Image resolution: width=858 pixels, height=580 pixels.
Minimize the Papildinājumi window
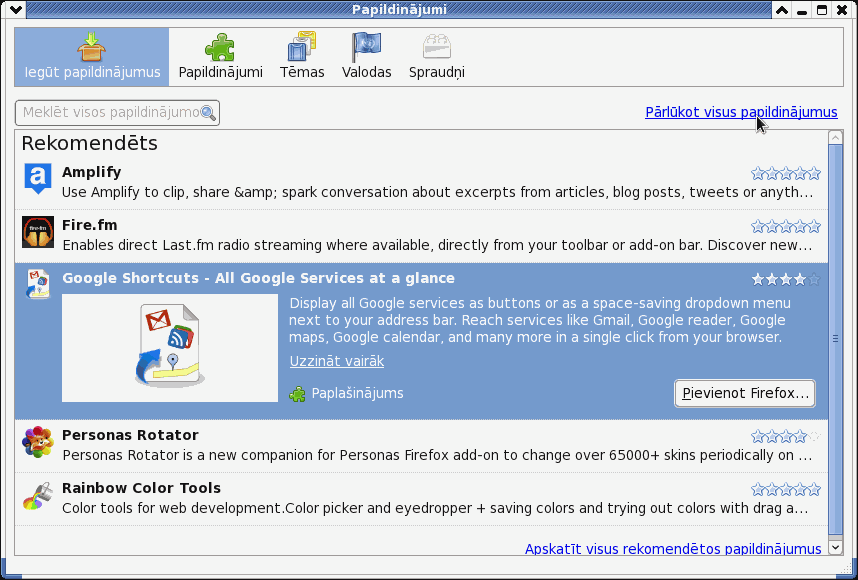click(x=802, y=10)
